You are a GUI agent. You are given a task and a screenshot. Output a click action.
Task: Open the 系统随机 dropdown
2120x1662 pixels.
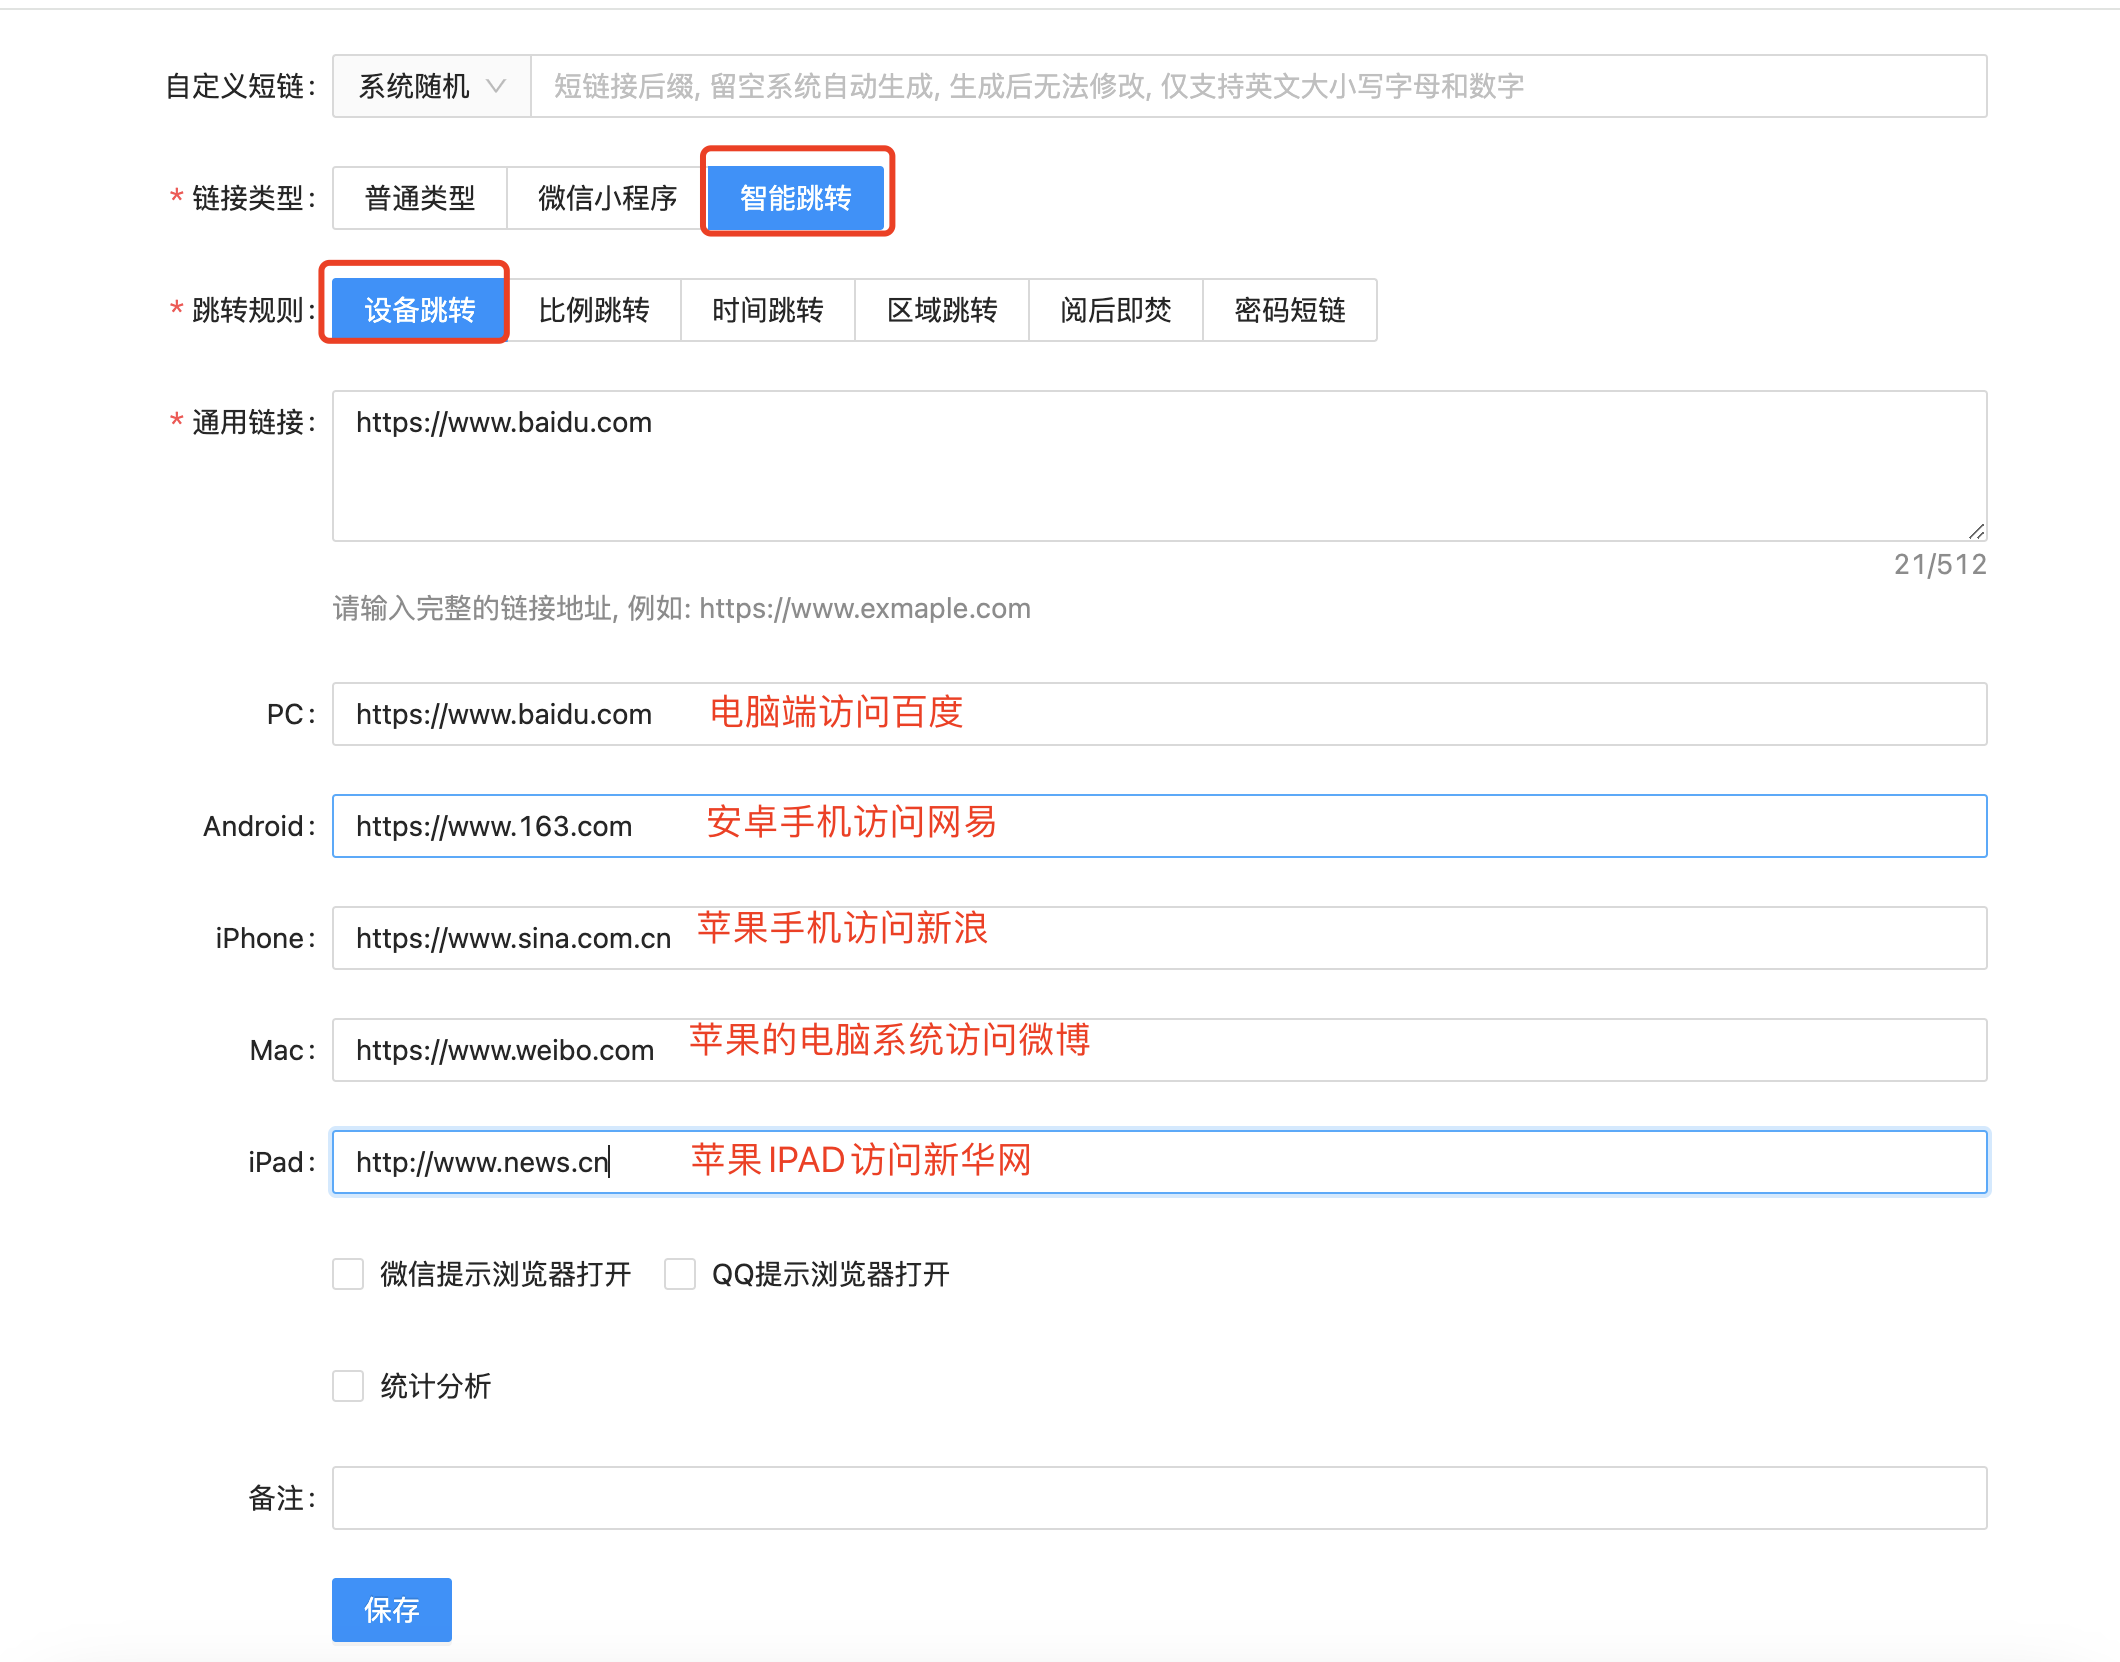431,87
